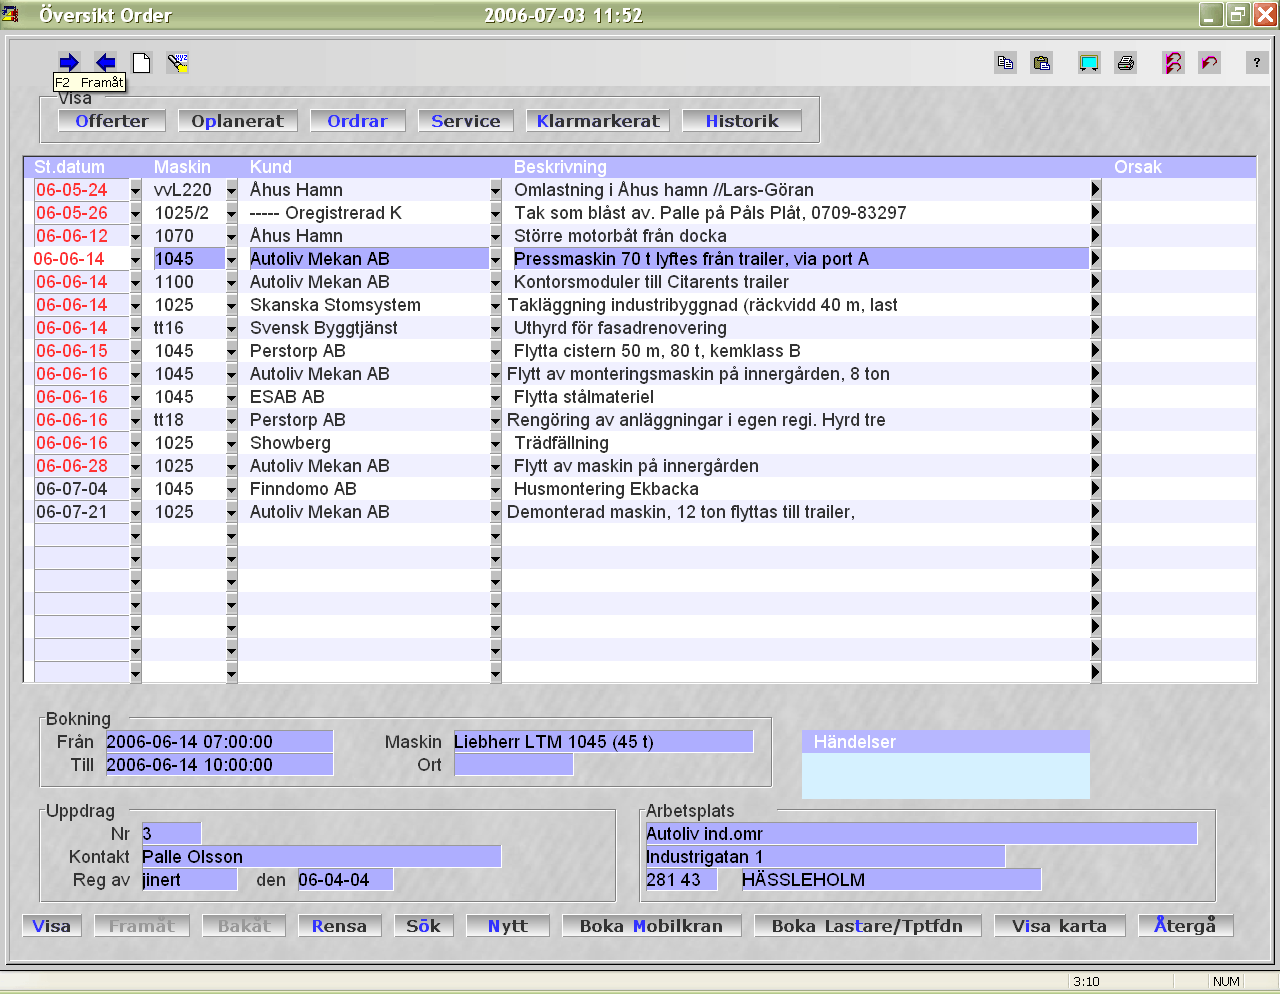The image size is (1280, 994).
Task: Select date cell 06-07-21
Action: coord(82,512)
